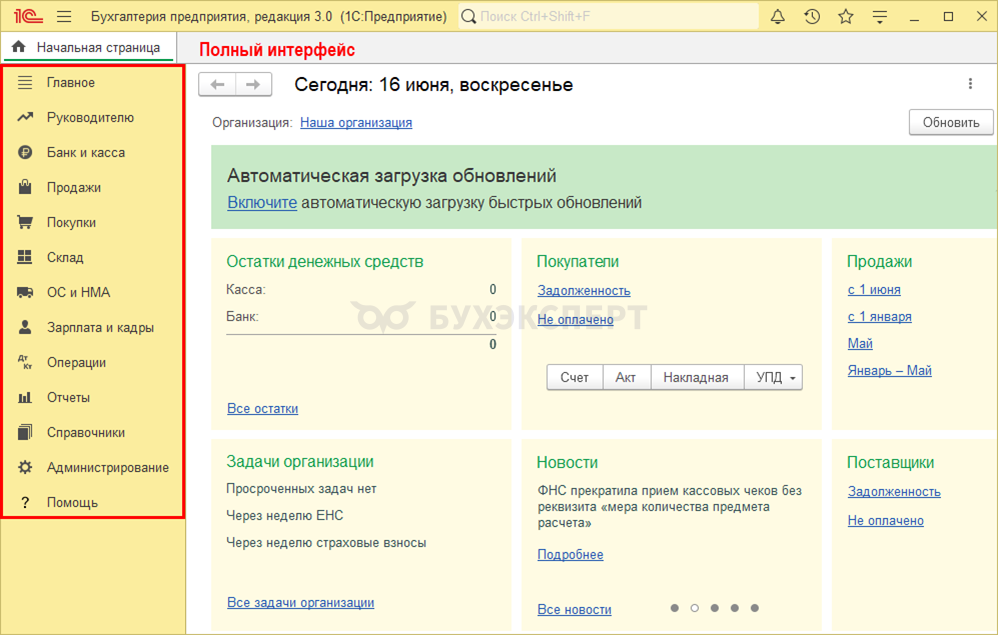Click the Включите link for auto updates
The width and height of the screenshot is (998, 635).
(262, 202)
